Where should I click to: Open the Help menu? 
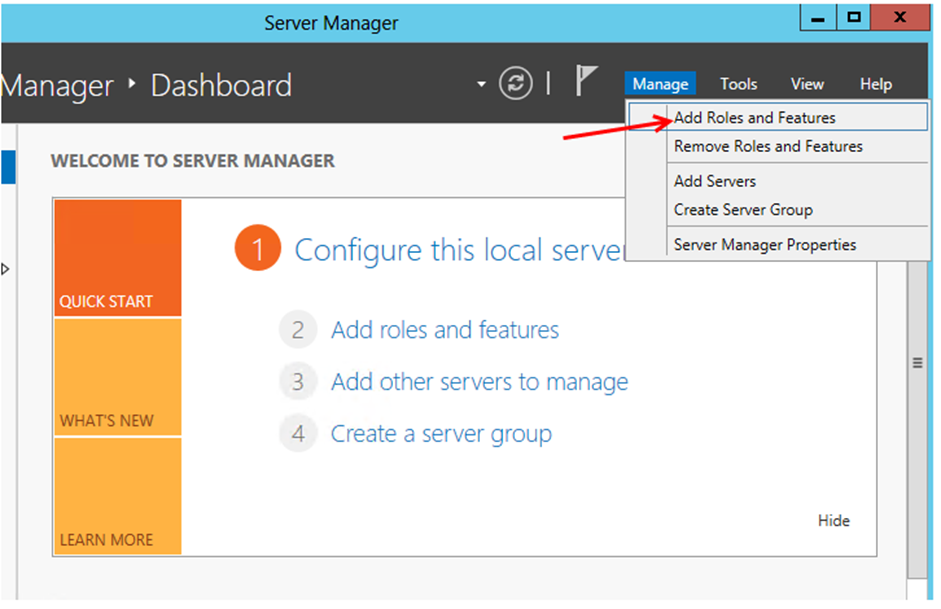(876, 84)
